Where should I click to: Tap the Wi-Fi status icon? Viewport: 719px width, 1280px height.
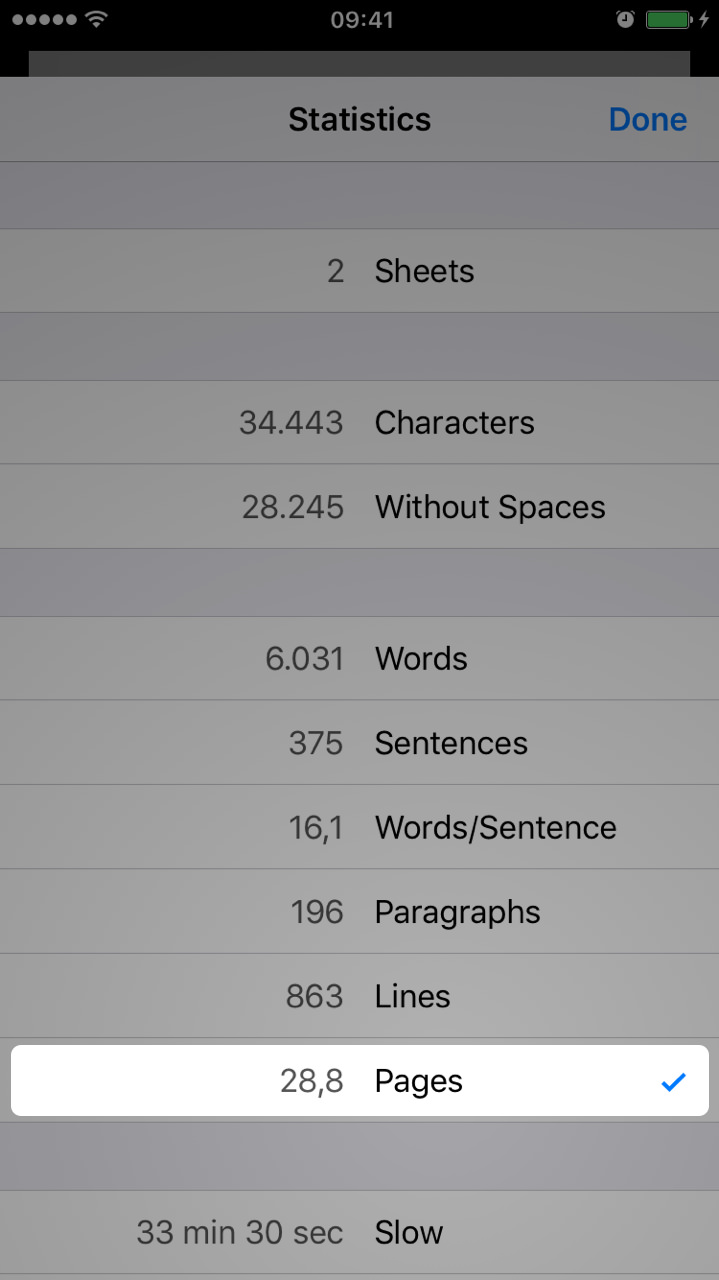[96, 19]
